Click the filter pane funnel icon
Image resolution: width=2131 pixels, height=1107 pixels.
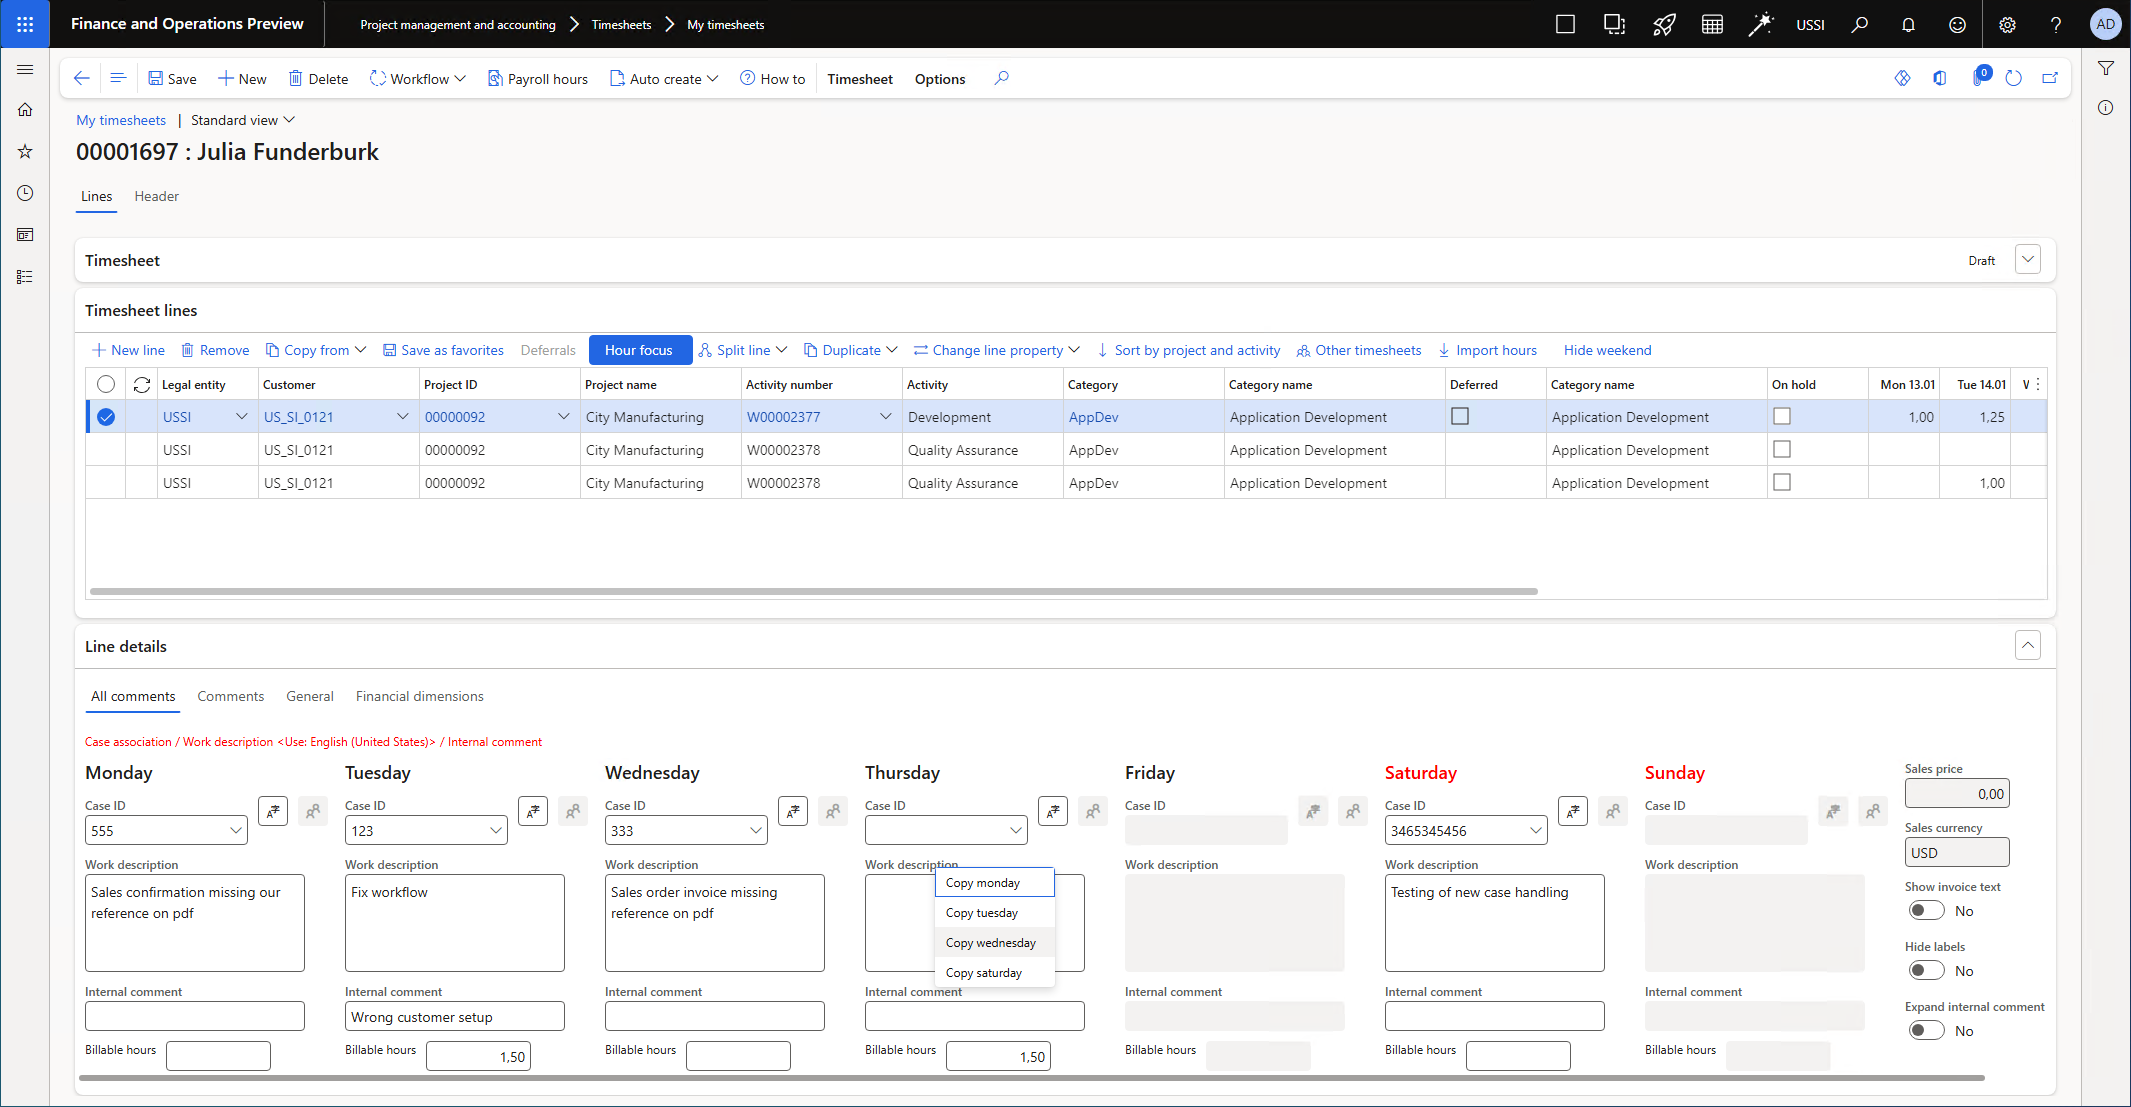point(2106,69)
